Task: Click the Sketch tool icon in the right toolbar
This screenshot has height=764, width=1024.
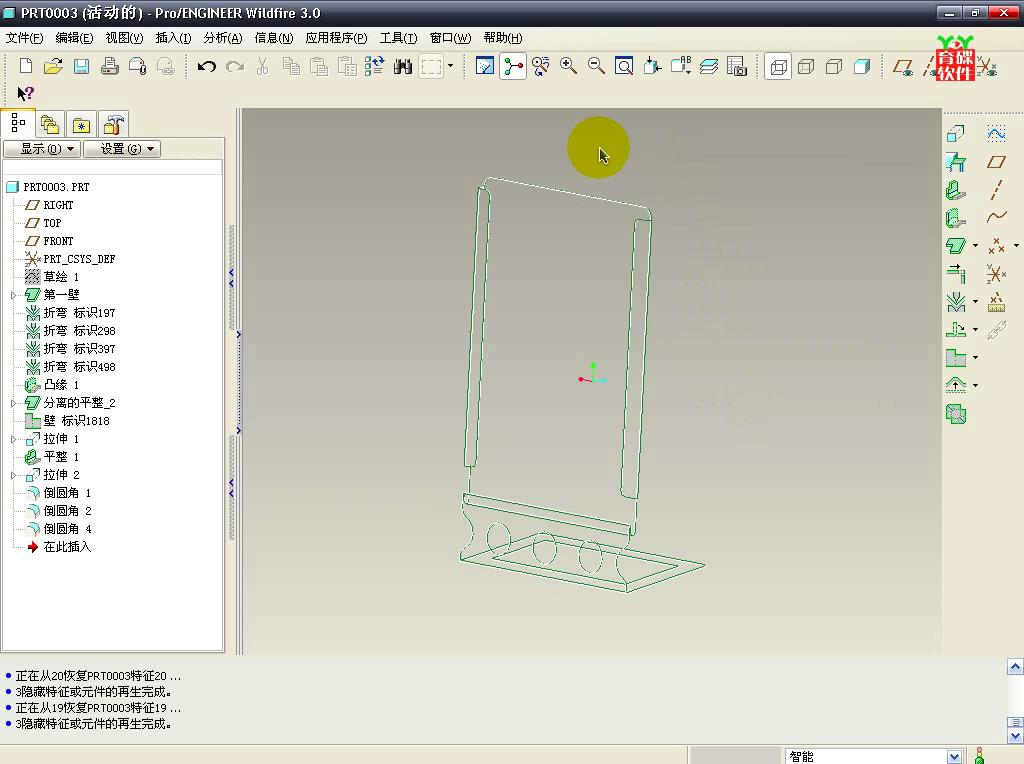Action: [997, 134]
